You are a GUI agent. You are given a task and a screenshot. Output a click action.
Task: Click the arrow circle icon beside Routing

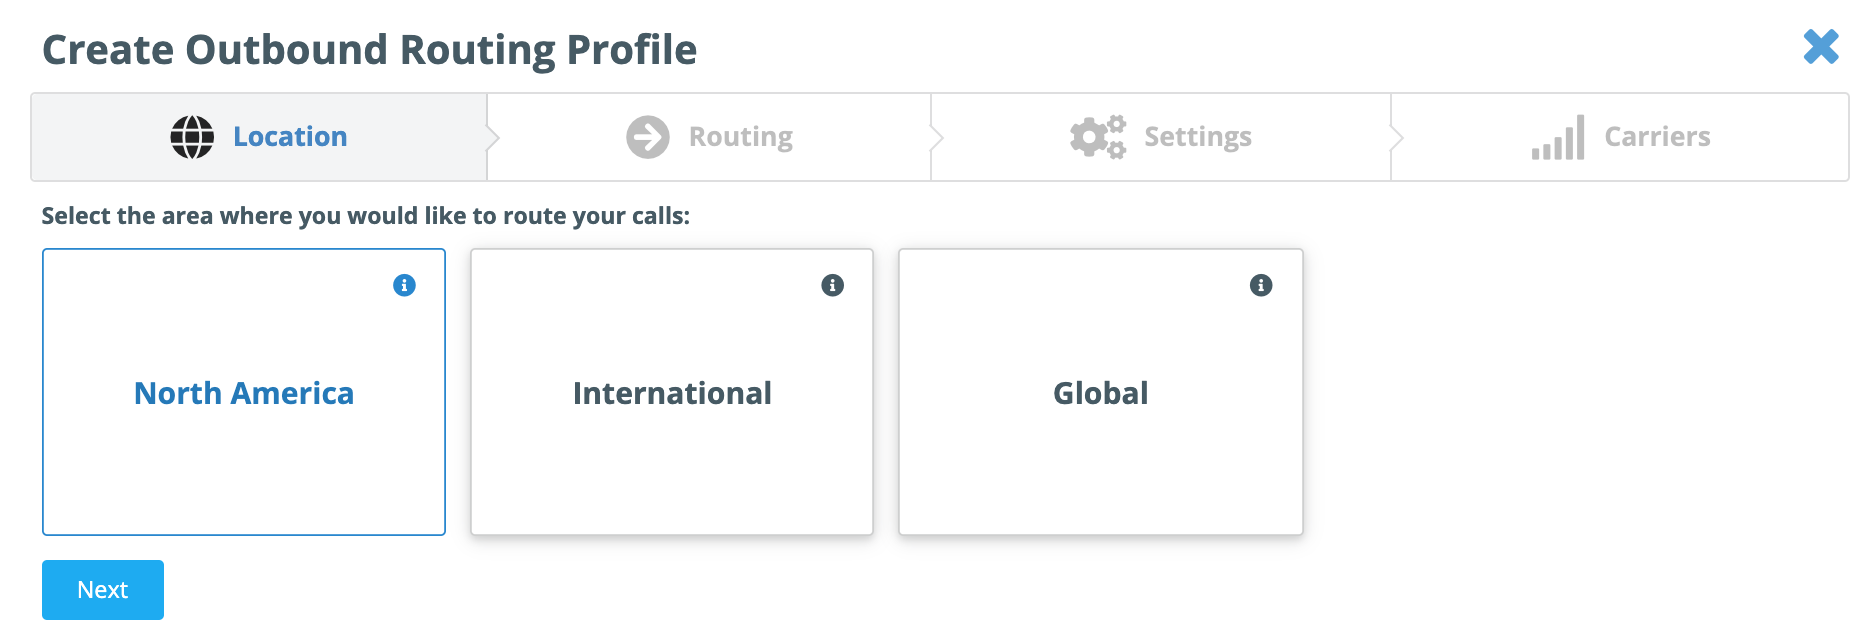(648, 137)
